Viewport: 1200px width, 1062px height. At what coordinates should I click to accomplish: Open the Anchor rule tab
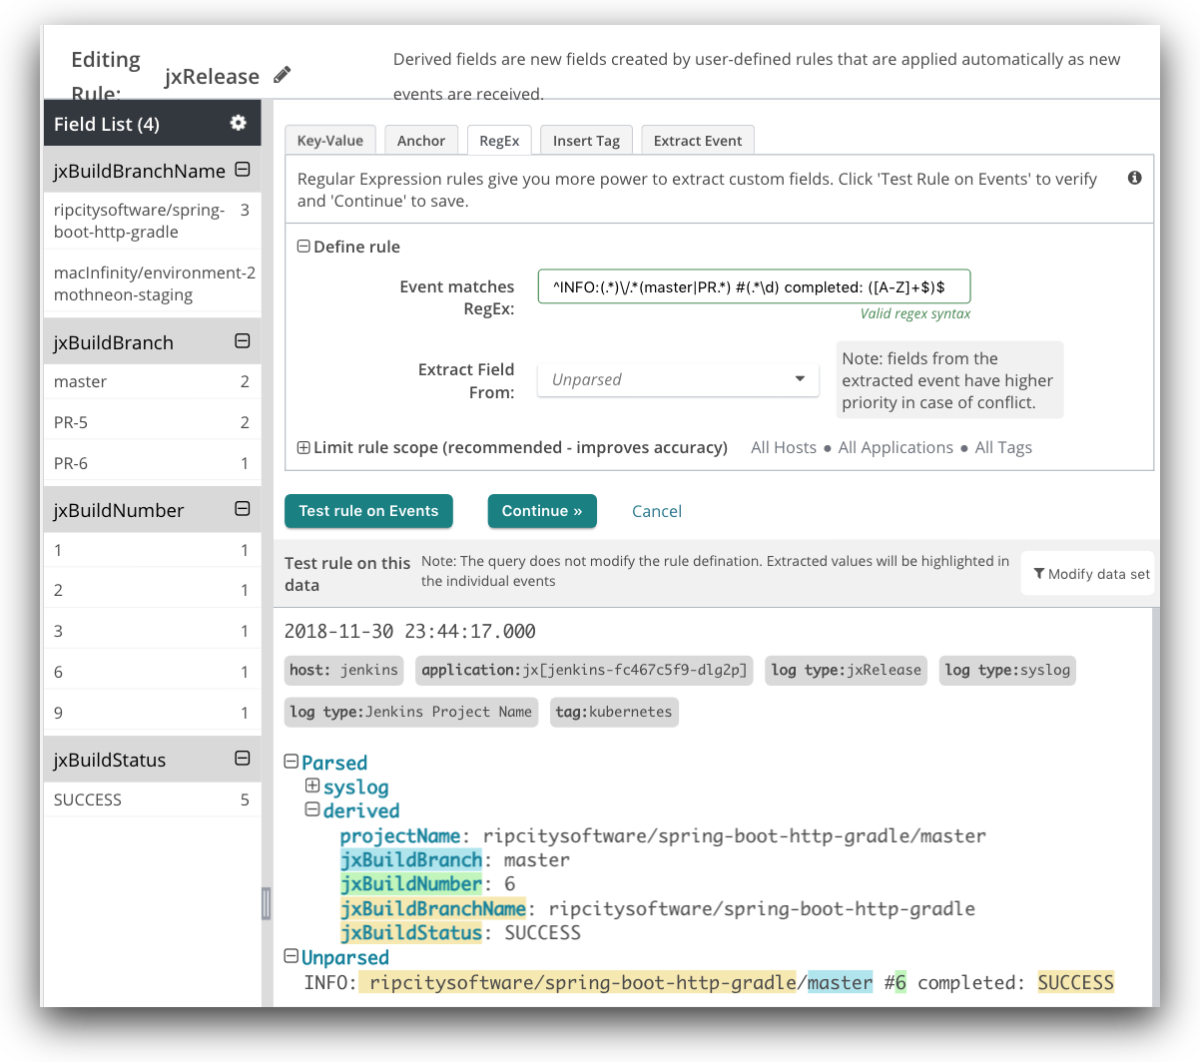pos(421,140)
